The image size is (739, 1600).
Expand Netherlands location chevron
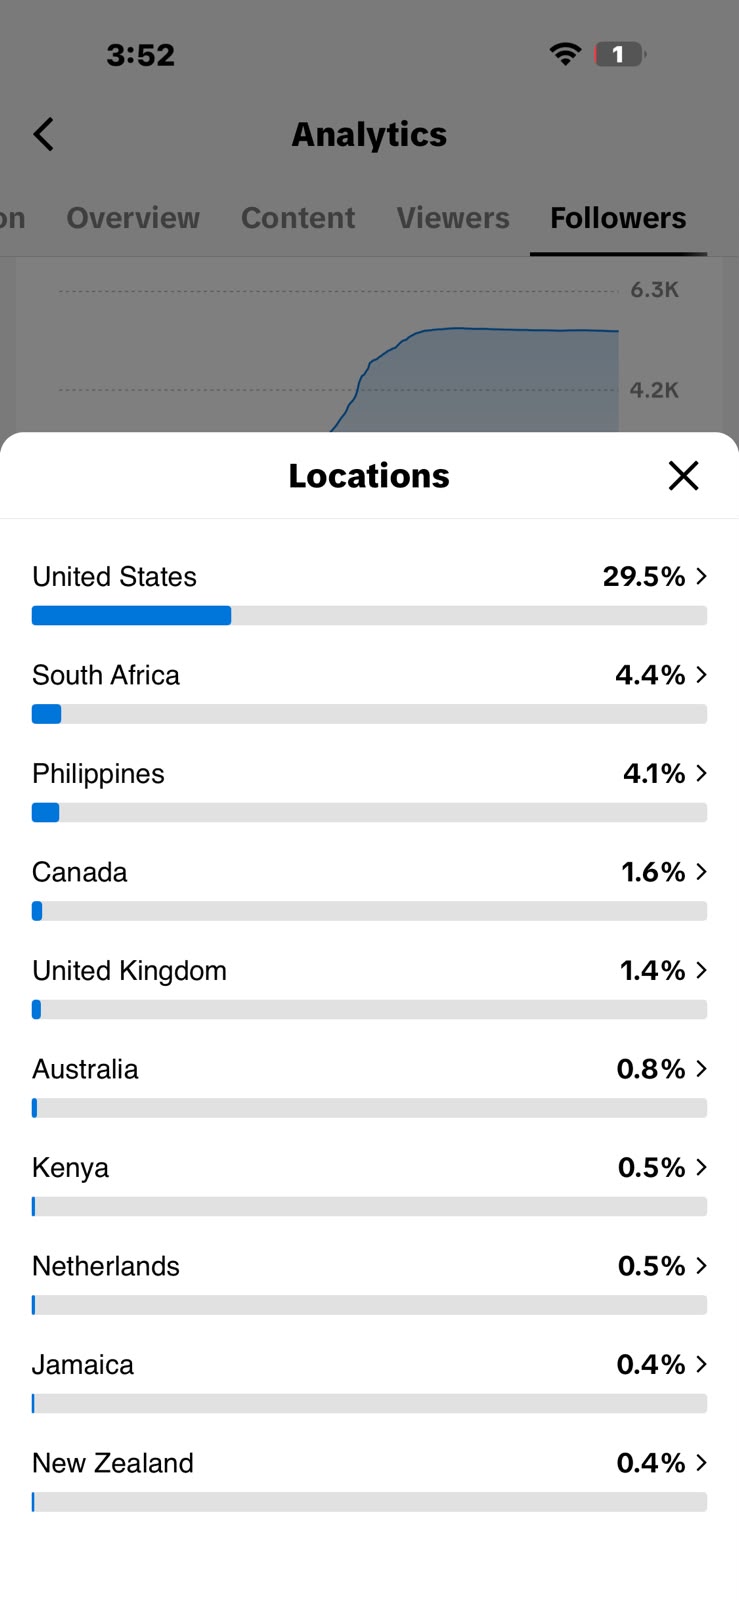coord(702,1266)
